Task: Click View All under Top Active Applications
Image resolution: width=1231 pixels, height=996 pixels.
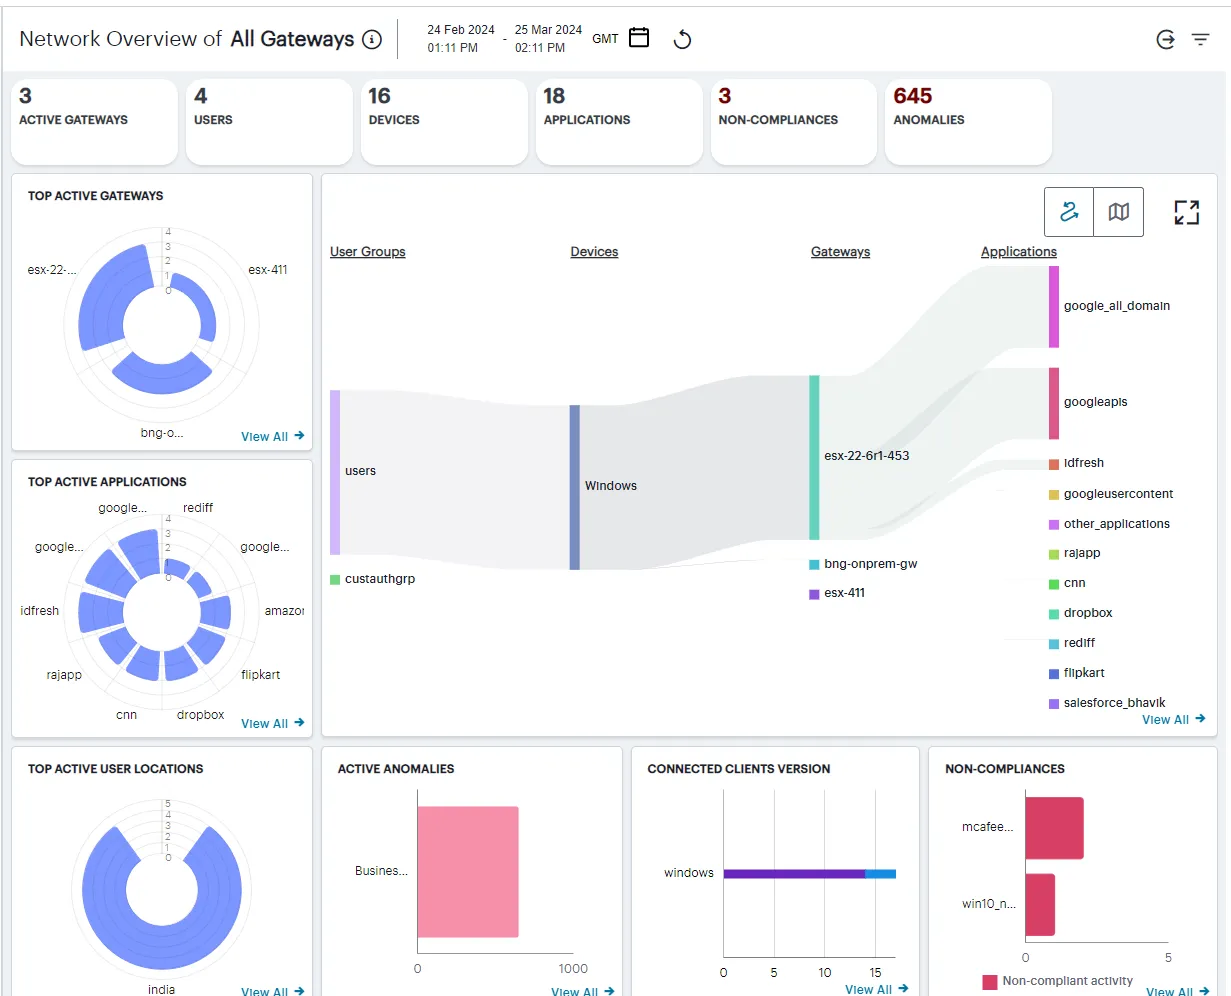Action: coord(272,723)
